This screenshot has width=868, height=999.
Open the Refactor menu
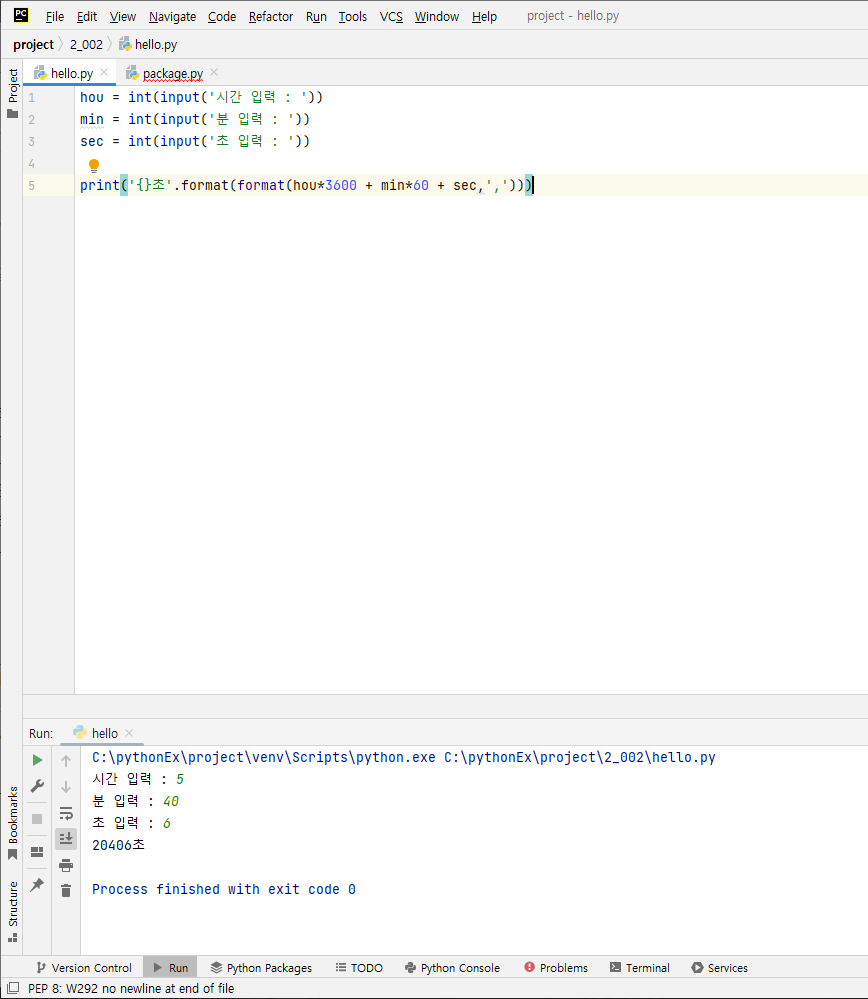click(271, 17)
